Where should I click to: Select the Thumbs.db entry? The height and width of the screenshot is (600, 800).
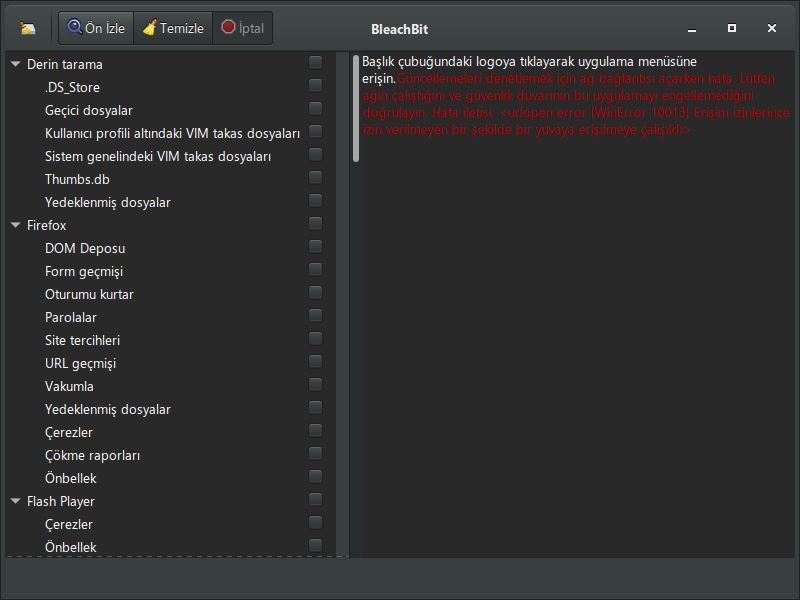tap(77, 179)
